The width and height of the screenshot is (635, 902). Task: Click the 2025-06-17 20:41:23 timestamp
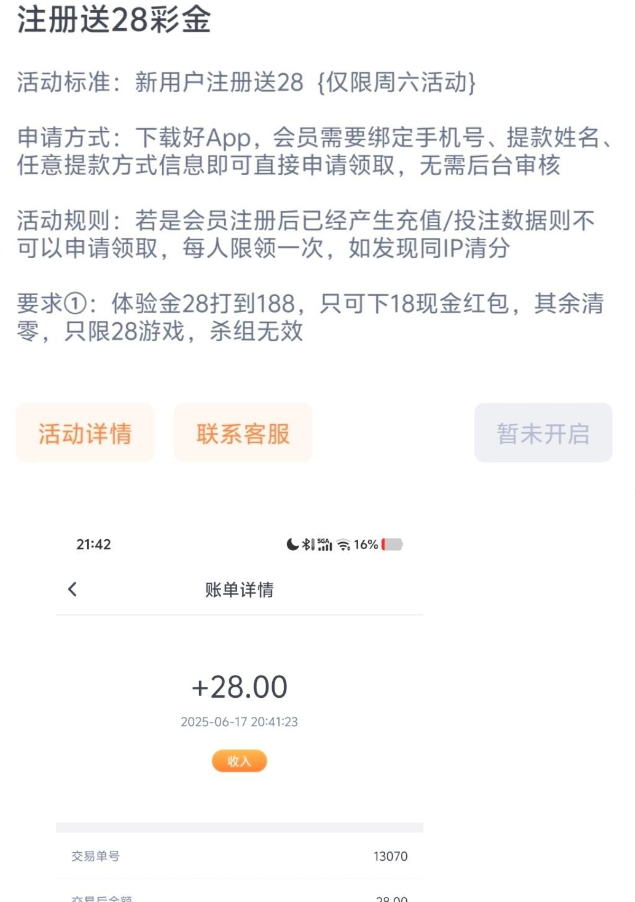(x=239, y=721)
